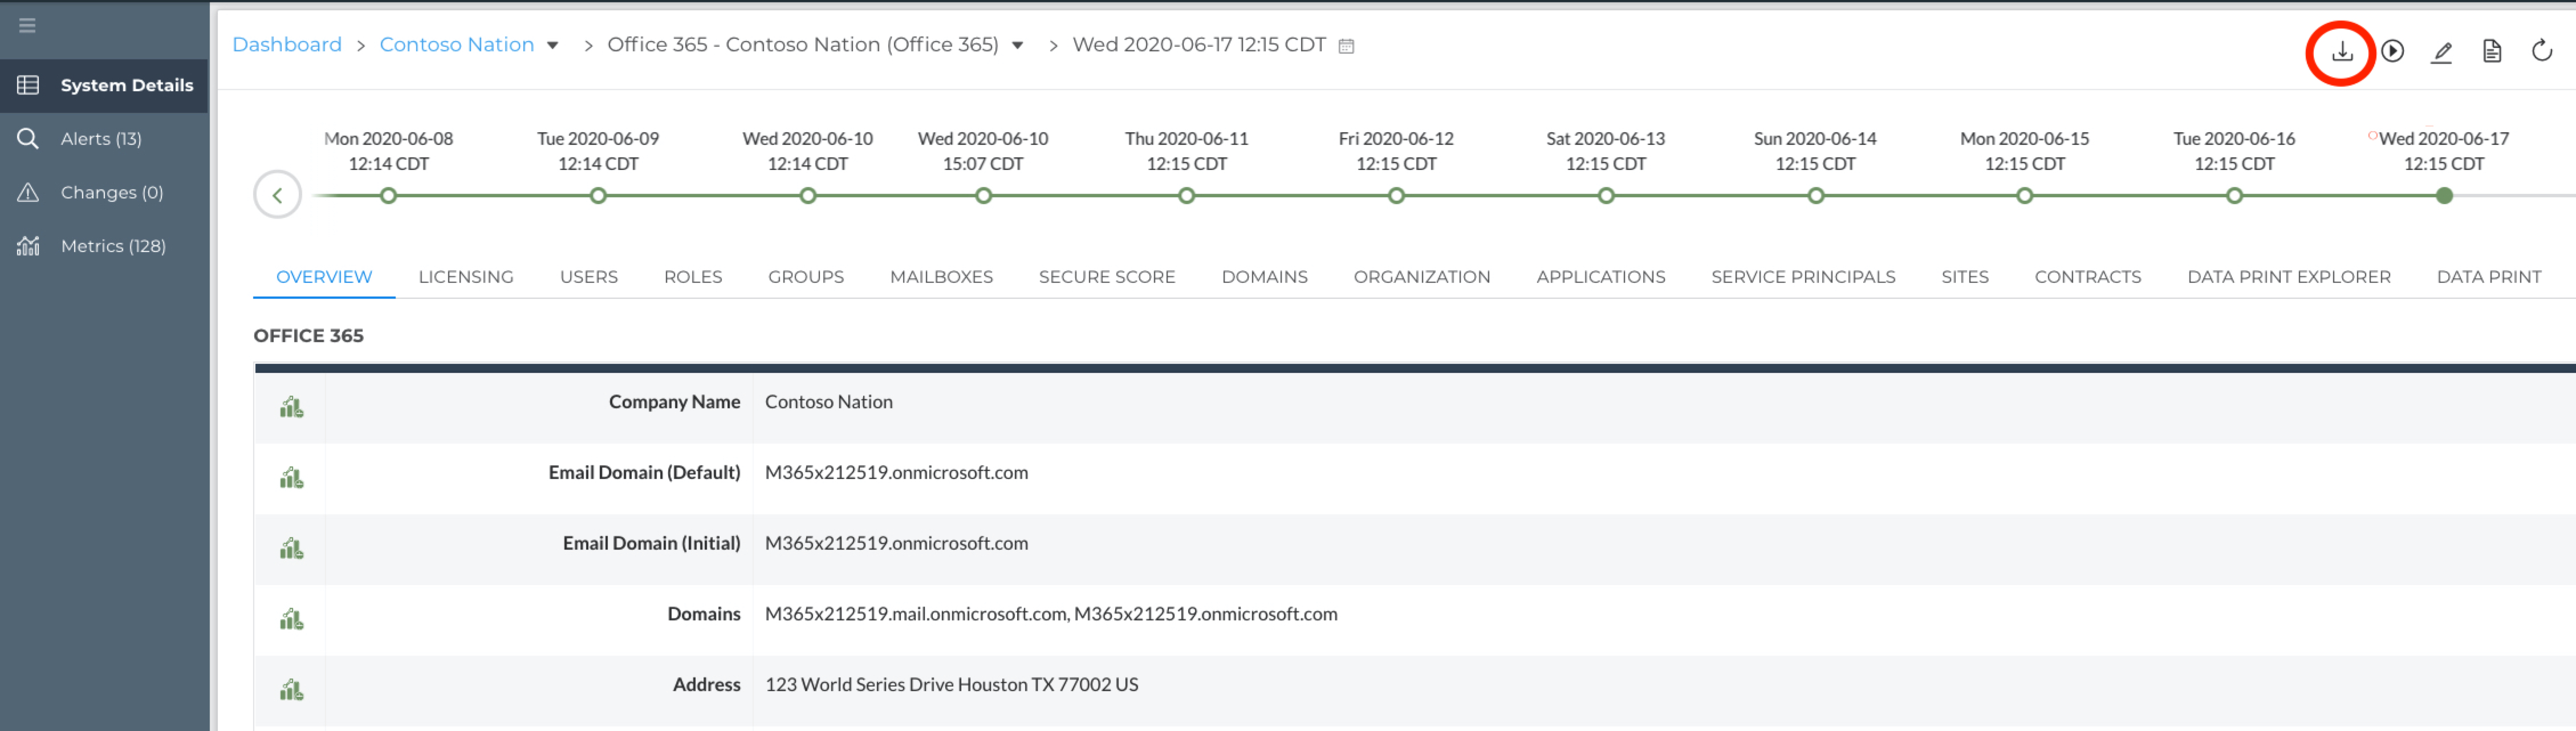The width and height of the screenshot is (2576, 731).
Task: Click the refresh icon
Action: click(x=2541, y=50)
